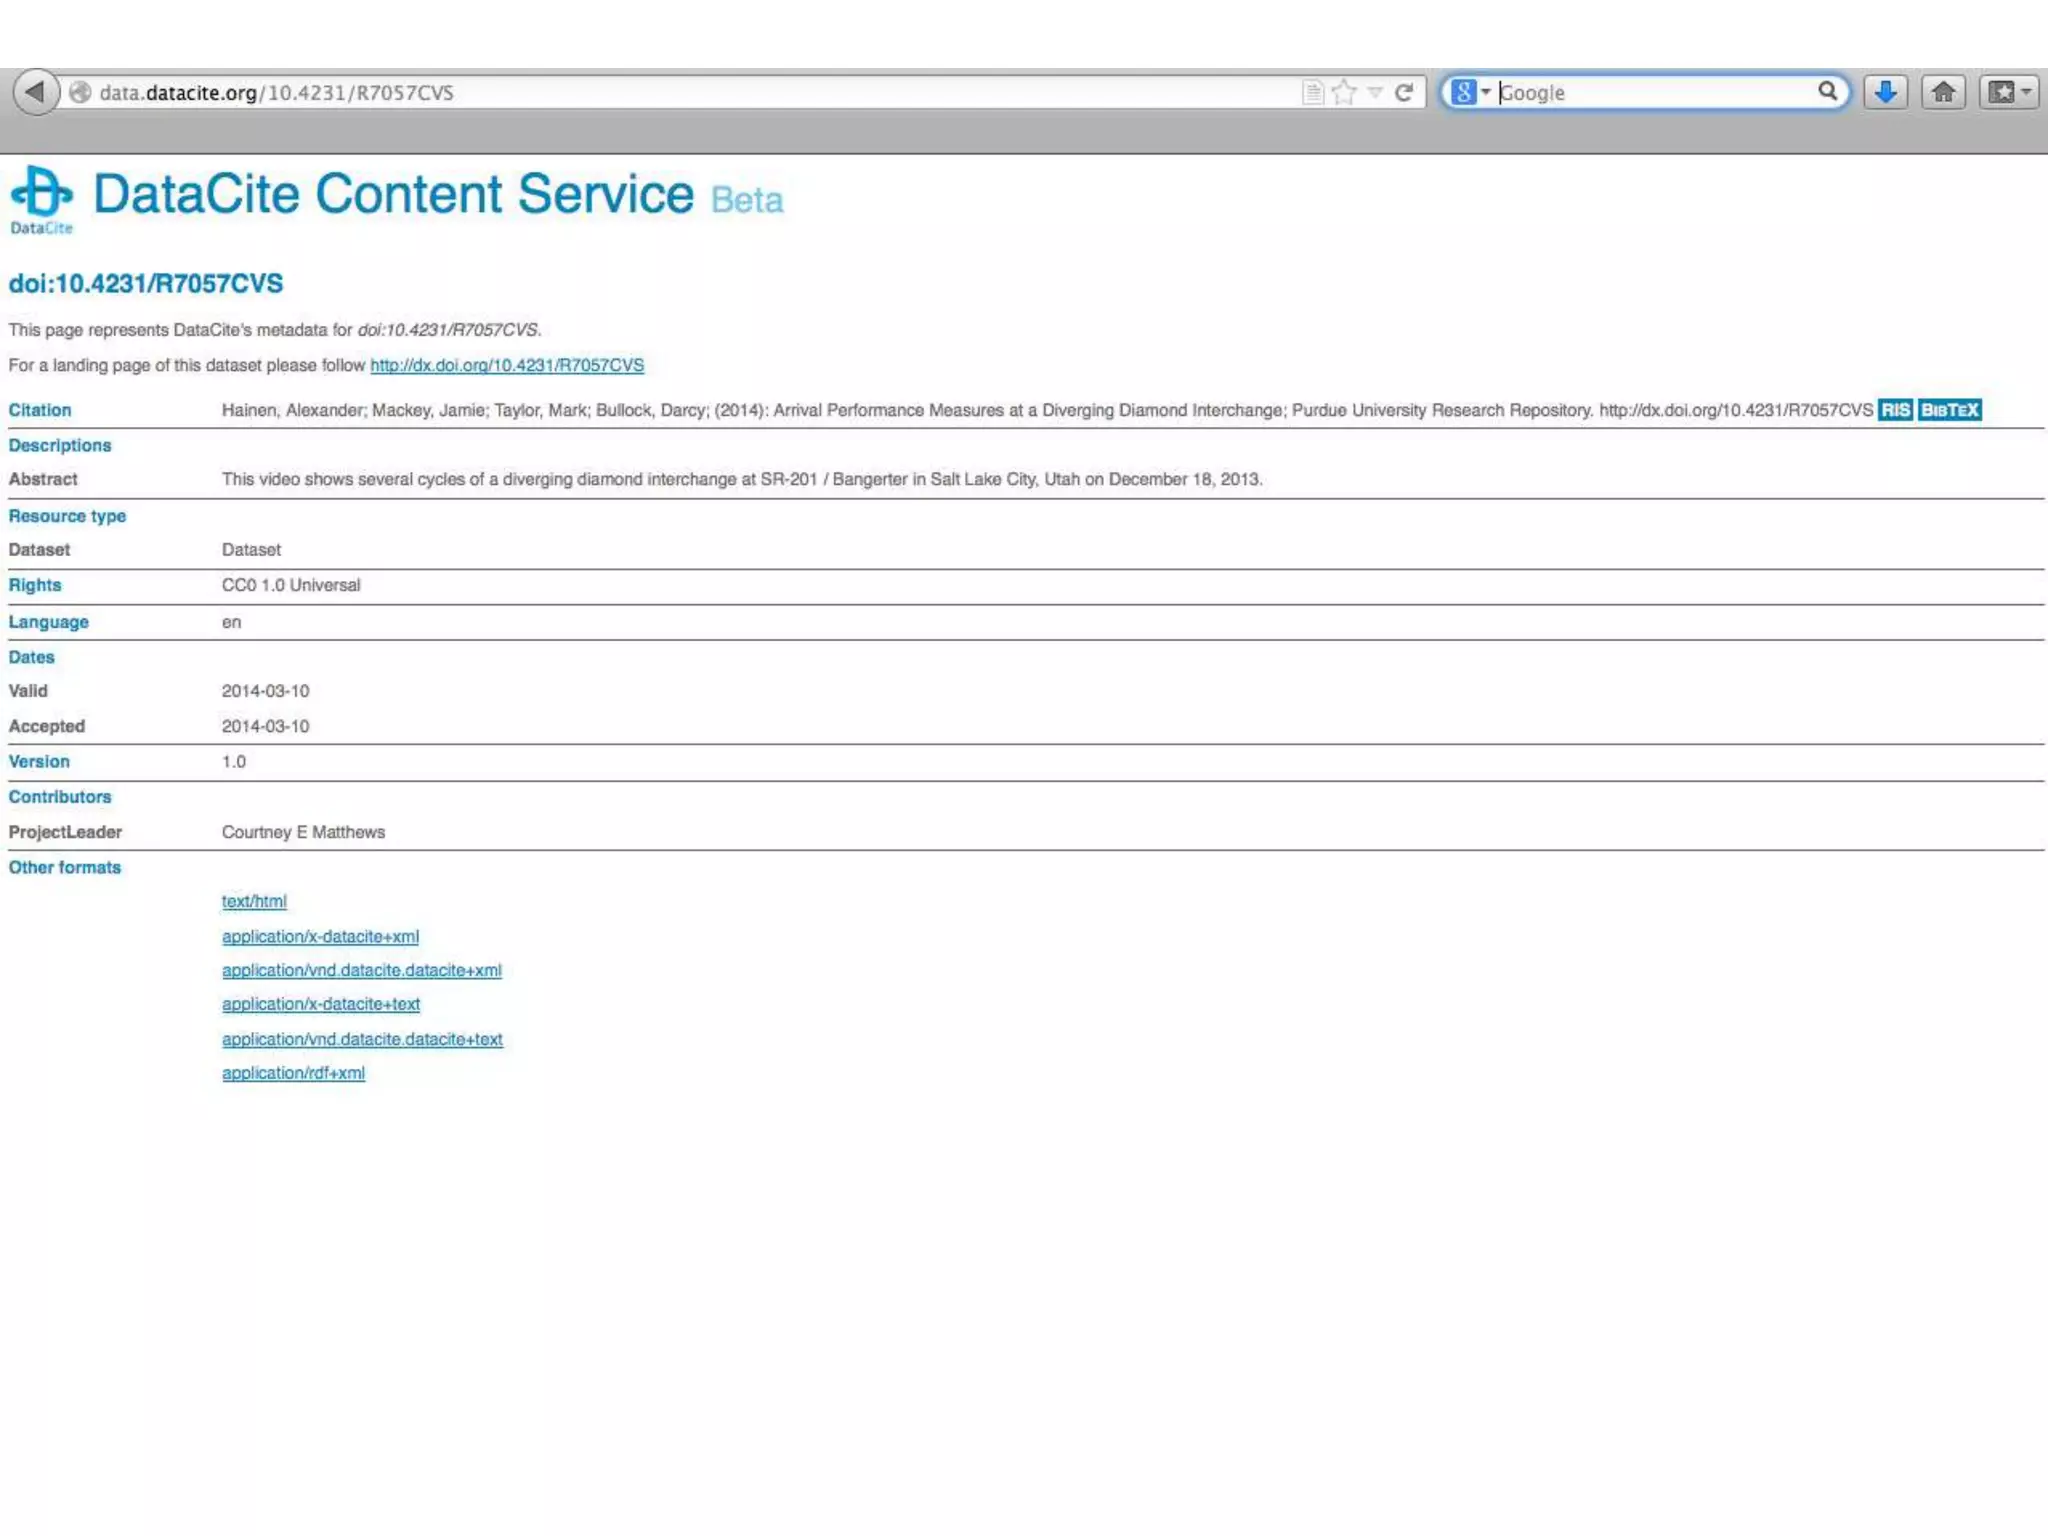2048x1536 pixels.
Task: Open the Google search engine selector dropdown
Action: 1470,93
